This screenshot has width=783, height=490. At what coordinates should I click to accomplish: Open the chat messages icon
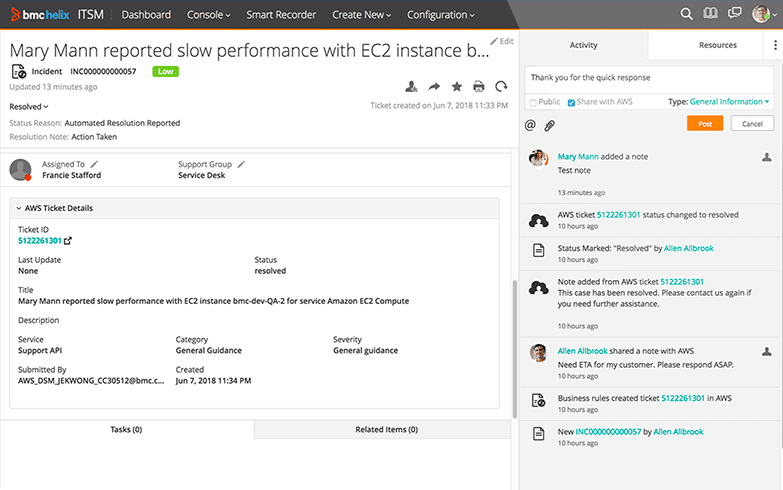734,14
